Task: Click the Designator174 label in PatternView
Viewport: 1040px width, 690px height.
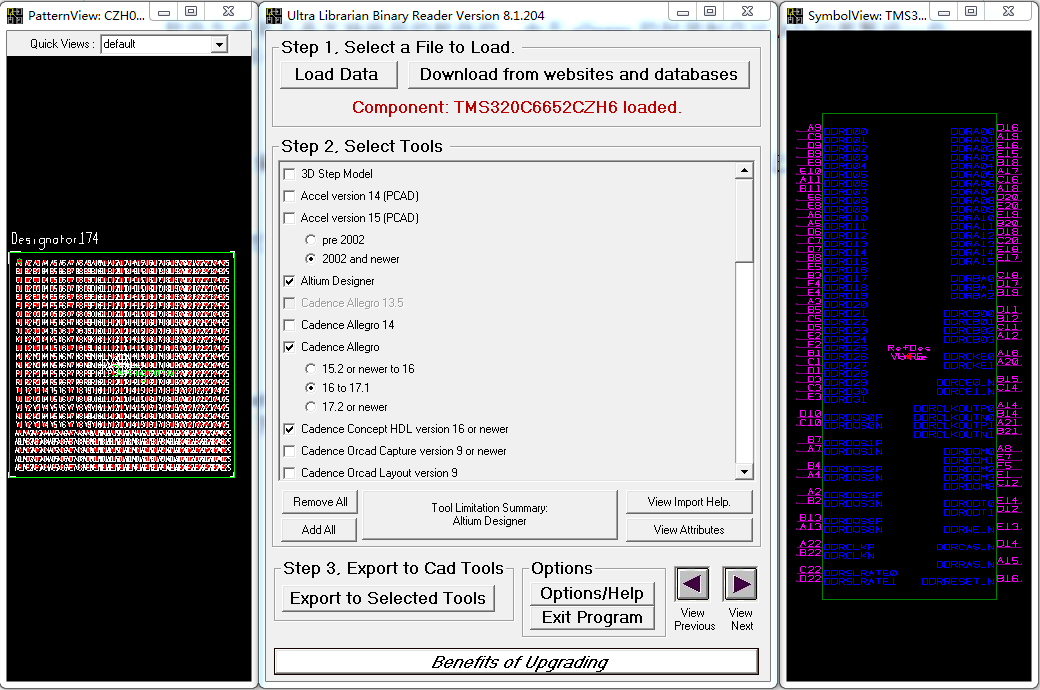Action: [54, 239]
